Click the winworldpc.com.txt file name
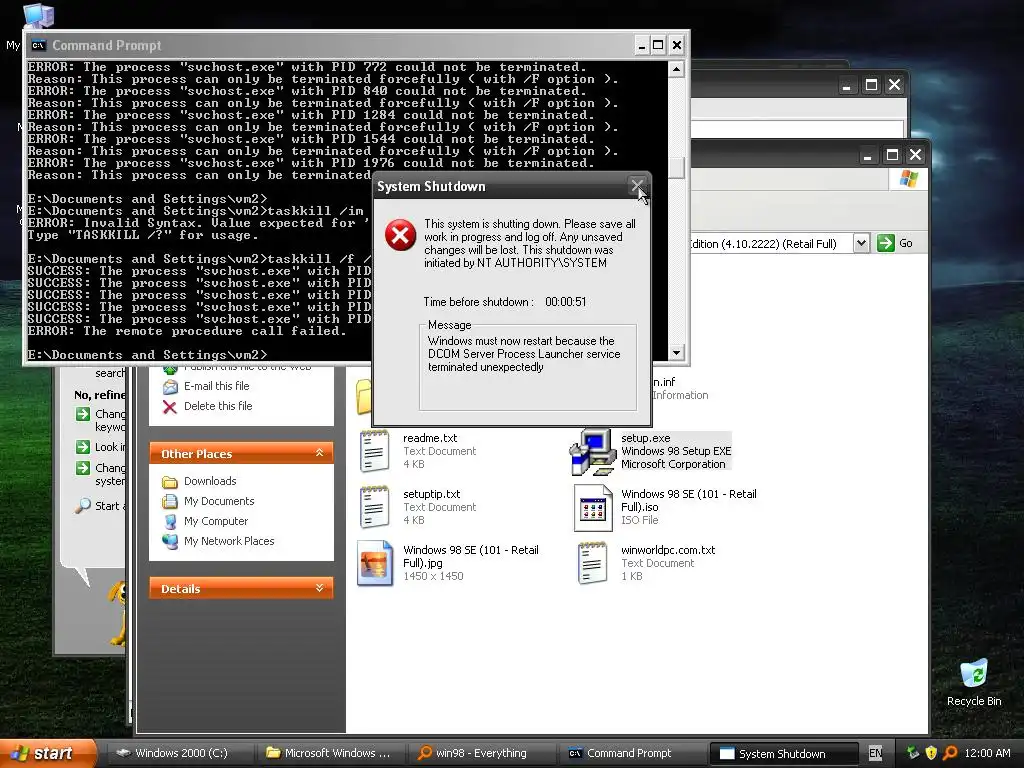Image resolution: width=1024 pixels, height=768 pixels. [668, 551]
